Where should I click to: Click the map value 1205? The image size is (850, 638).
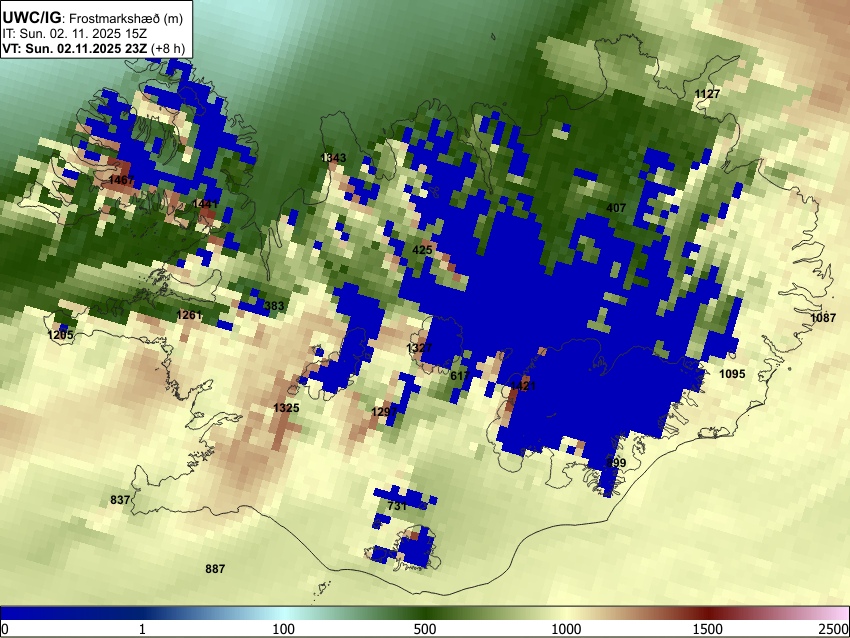[x=60, y=335]
